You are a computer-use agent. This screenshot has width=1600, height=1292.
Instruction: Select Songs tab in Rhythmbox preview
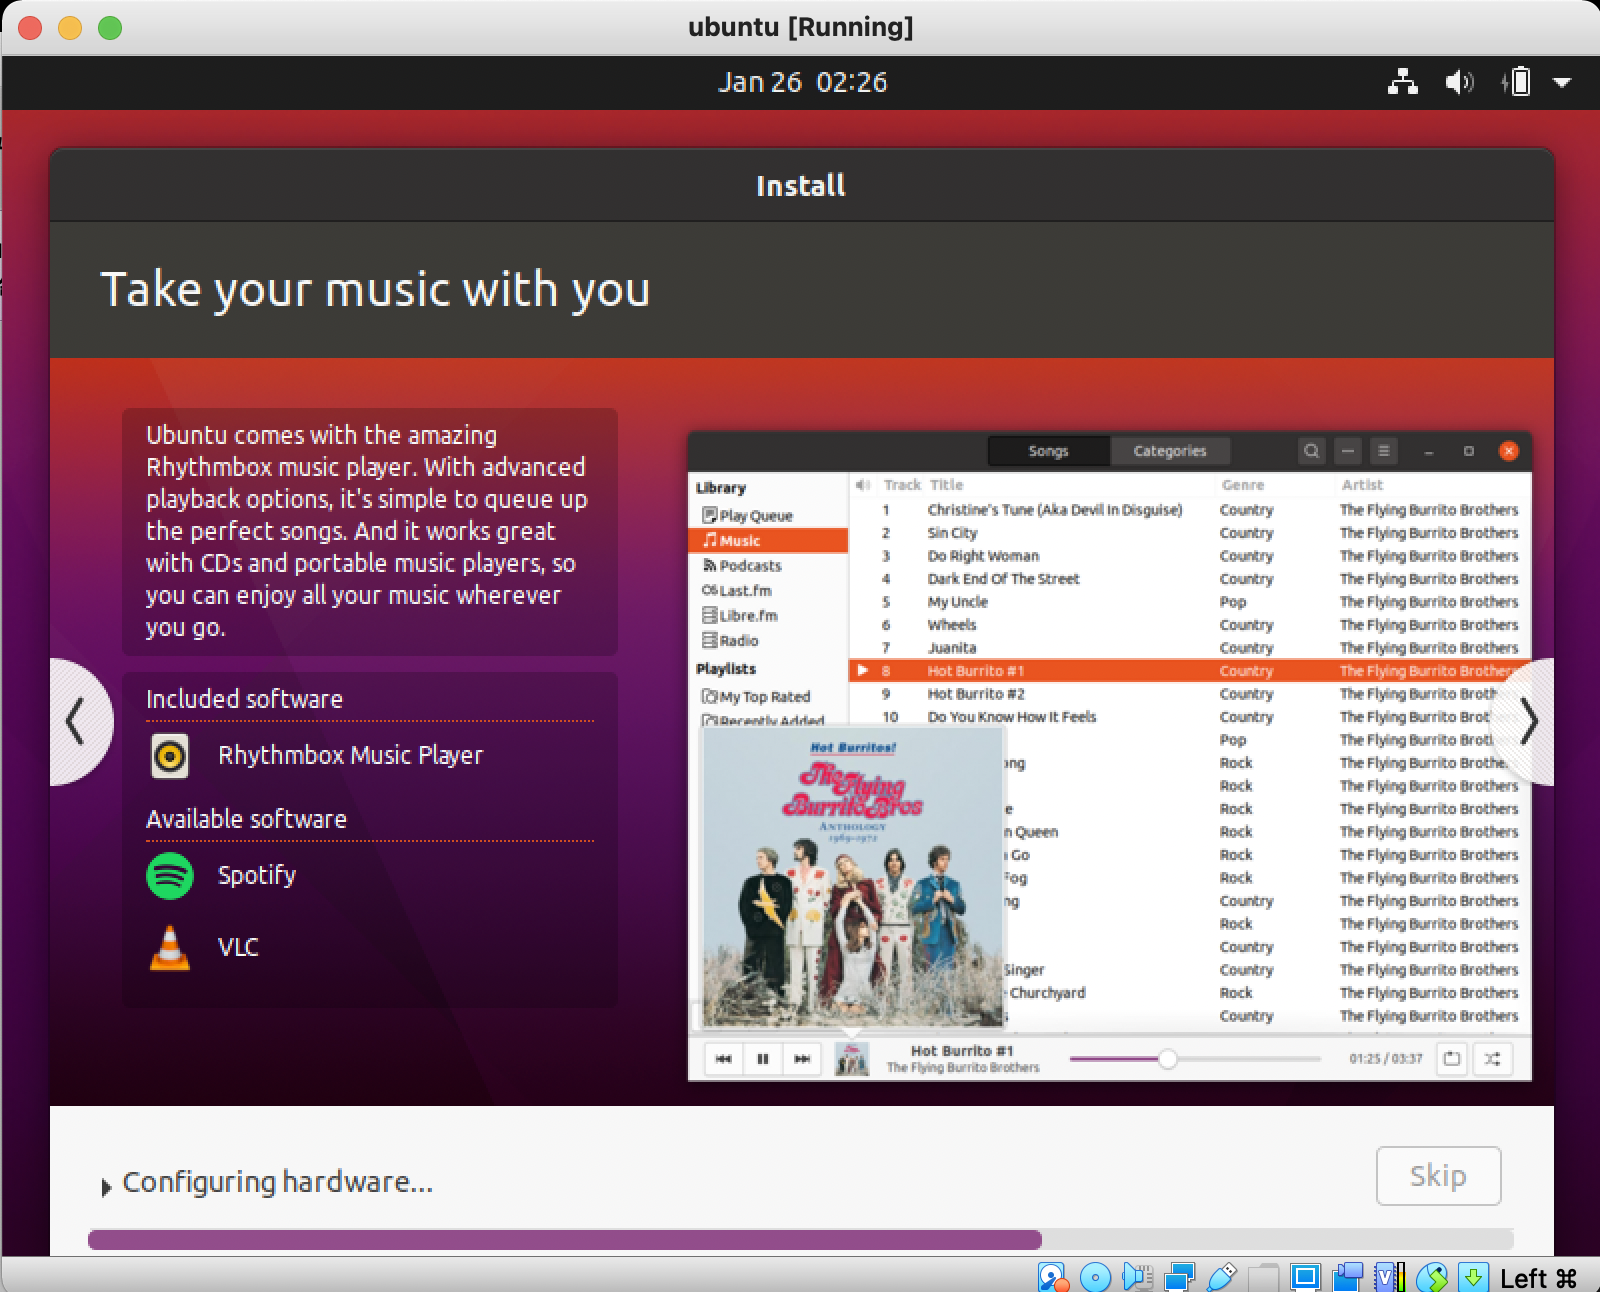tap(1048, 451)
